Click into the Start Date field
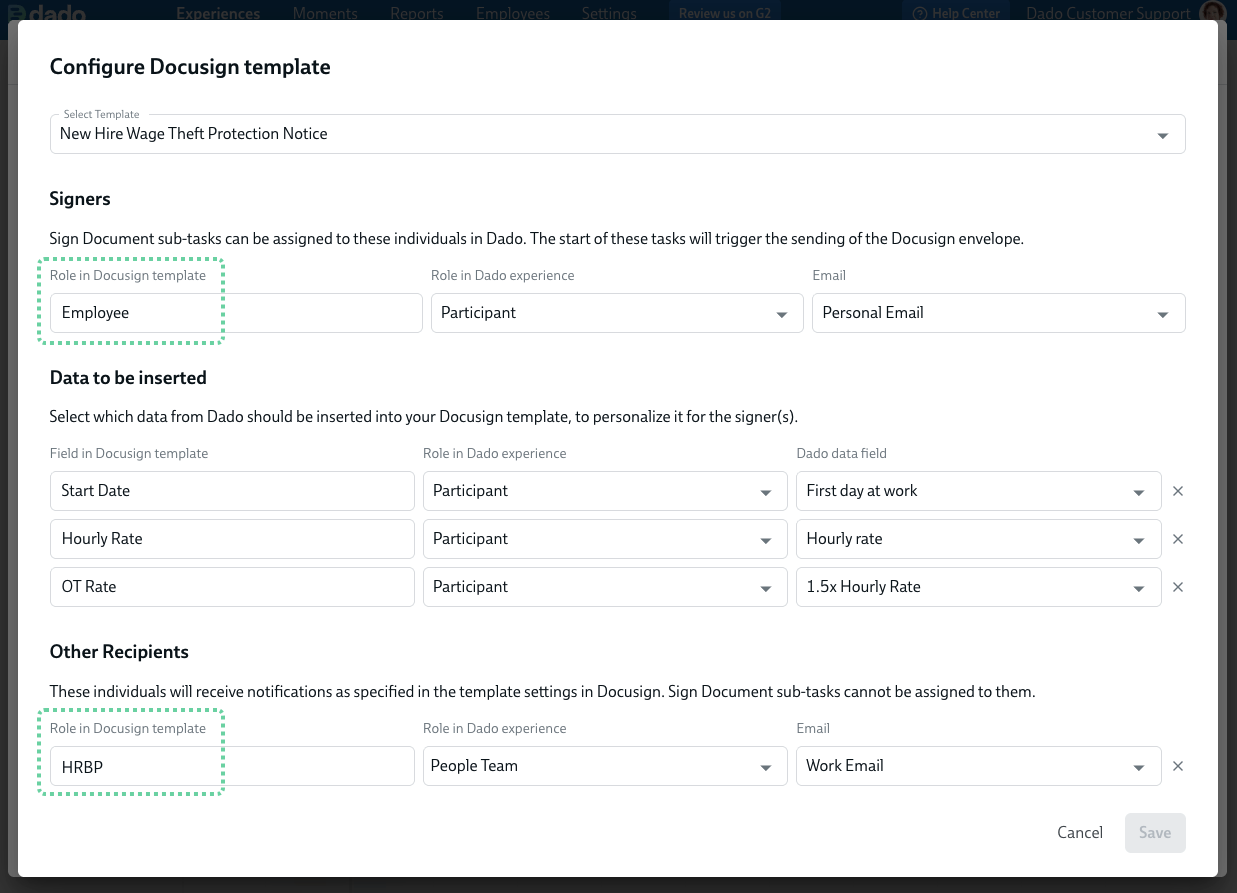This screenshot has height=893, width=1237. (232, 491)
